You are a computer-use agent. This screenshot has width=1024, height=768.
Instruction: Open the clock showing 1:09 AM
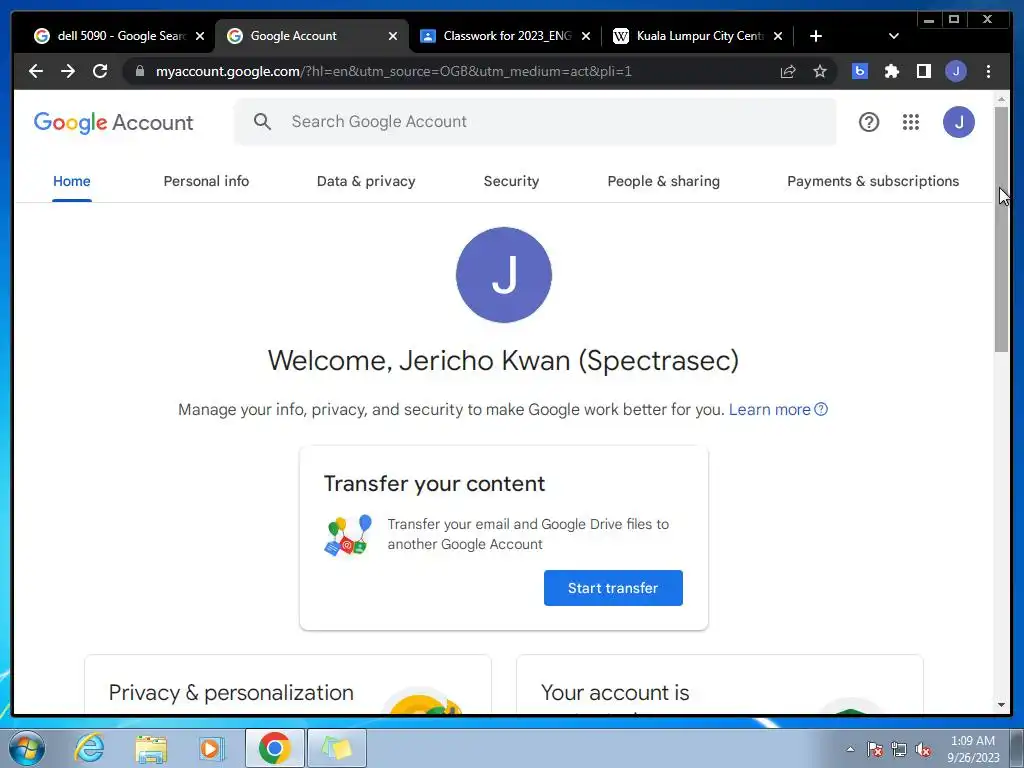pos(973,749)
